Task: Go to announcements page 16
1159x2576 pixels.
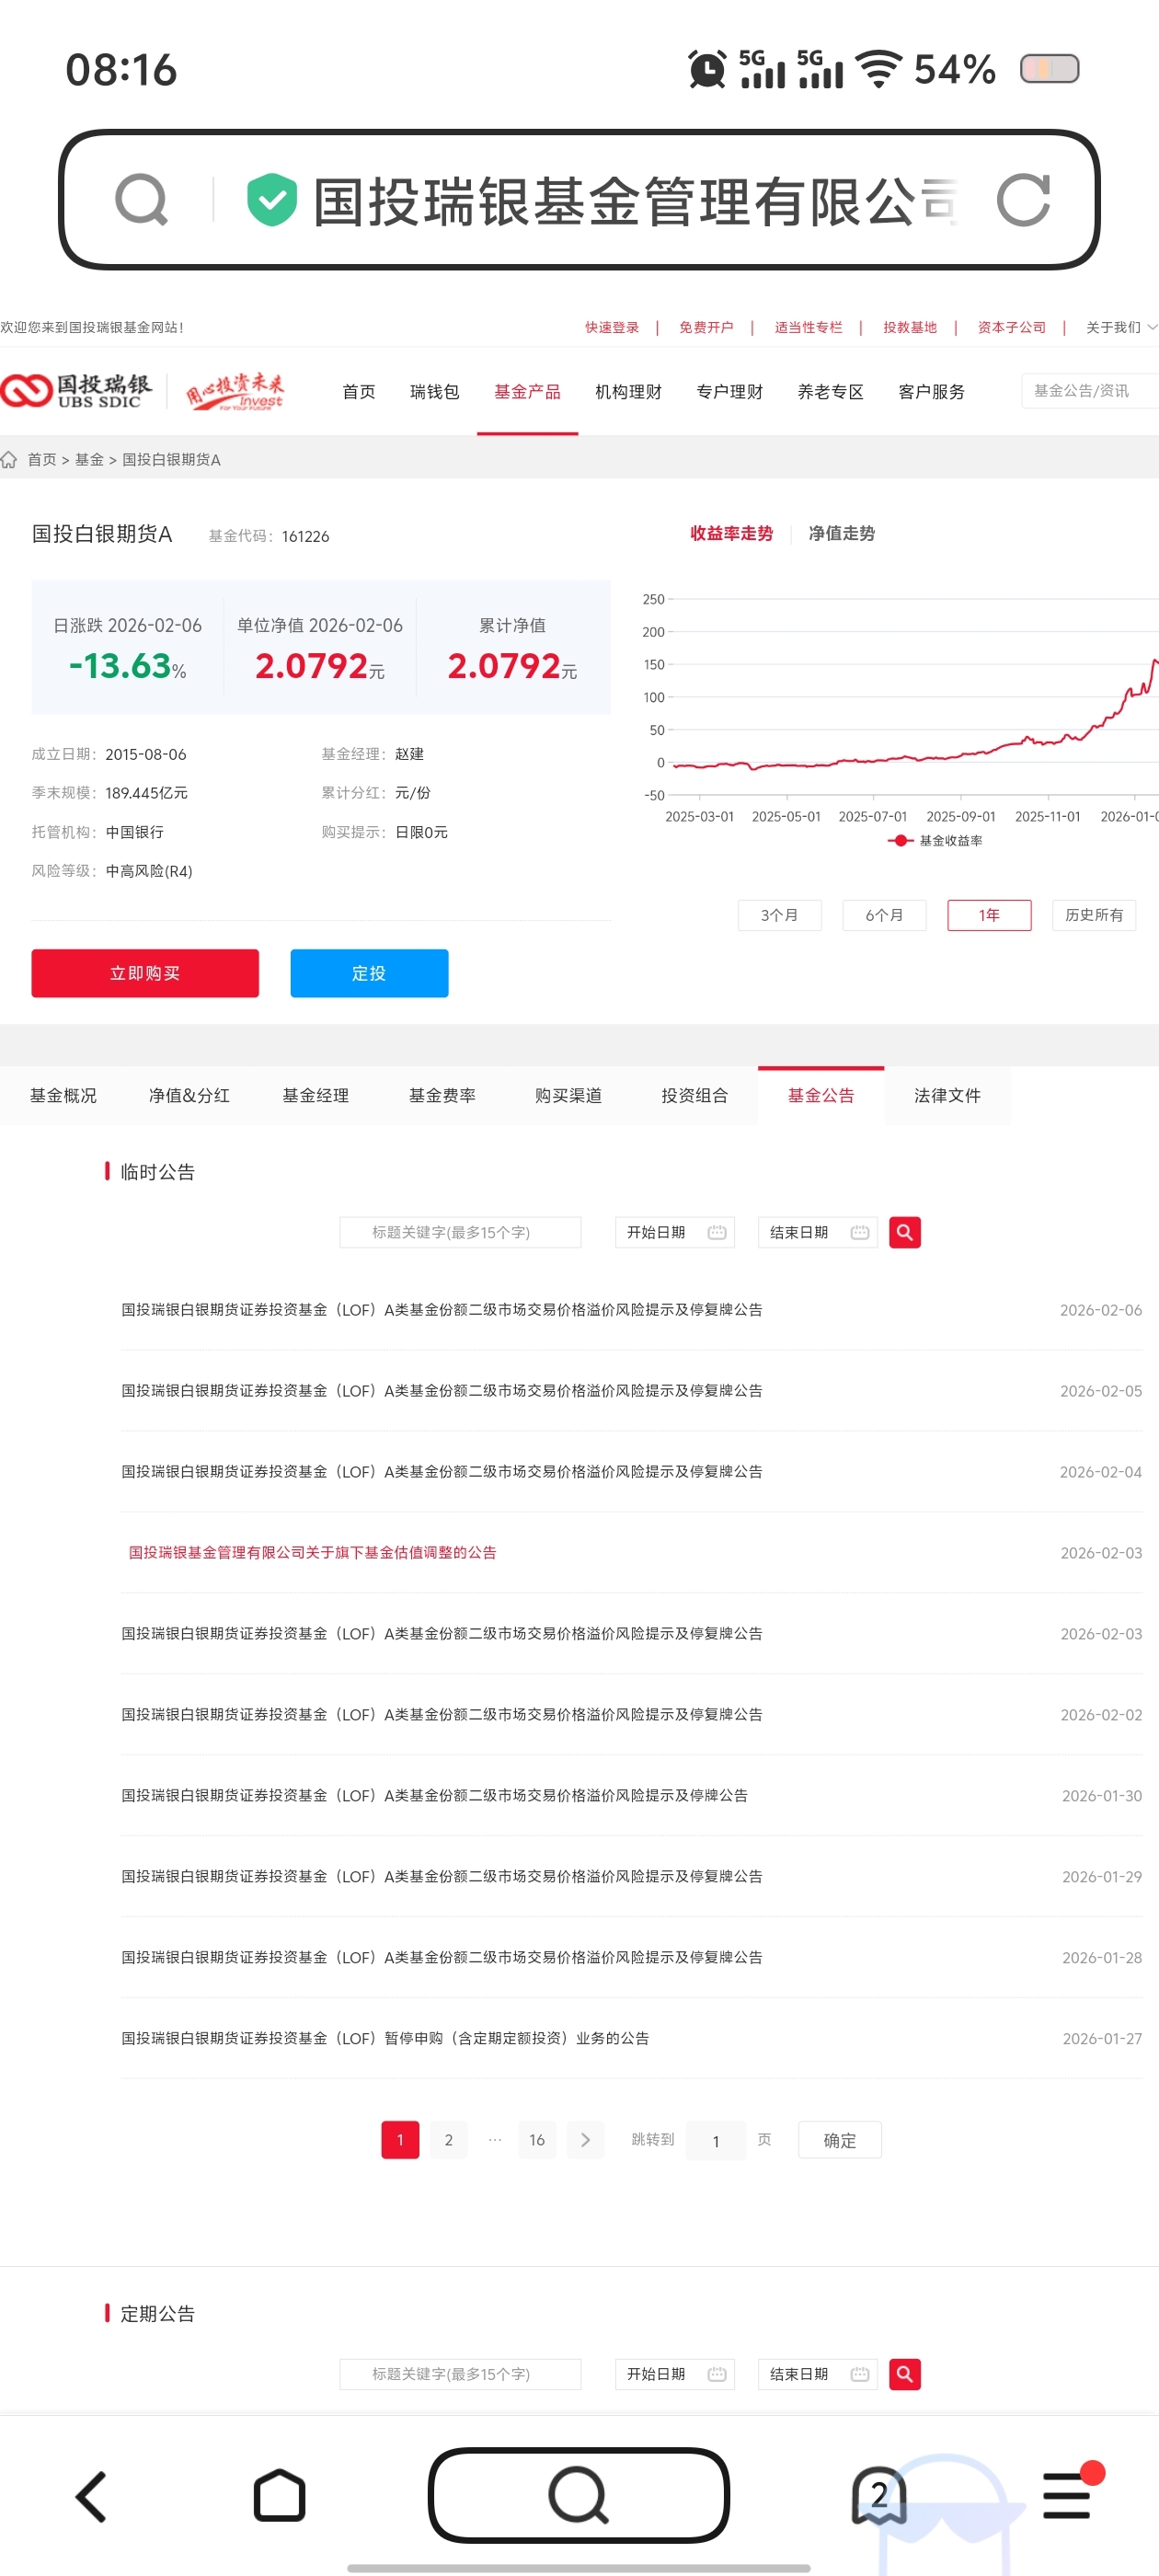Action: point(537,2139)
